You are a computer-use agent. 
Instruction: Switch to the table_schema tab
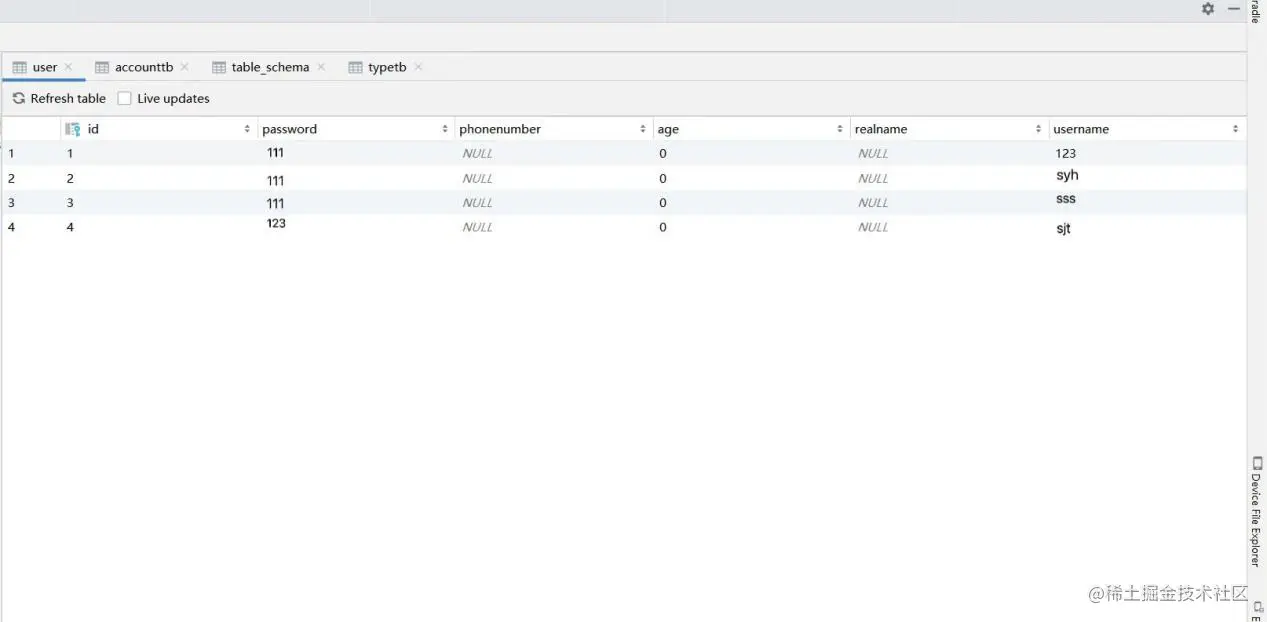269,67
